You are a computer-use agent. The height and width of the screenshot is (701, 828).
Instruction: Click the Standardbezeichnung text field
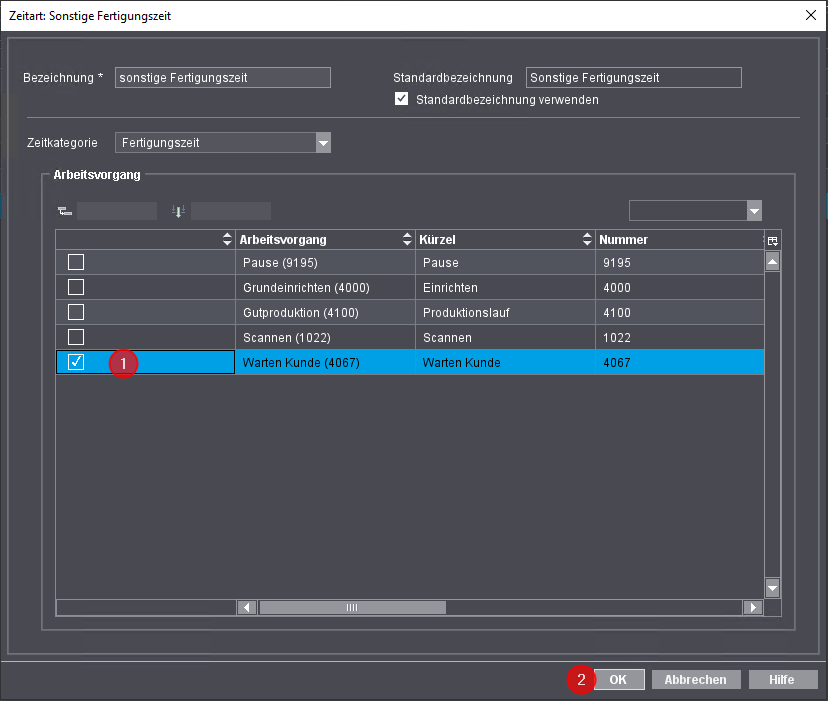[x=634, y=78]
